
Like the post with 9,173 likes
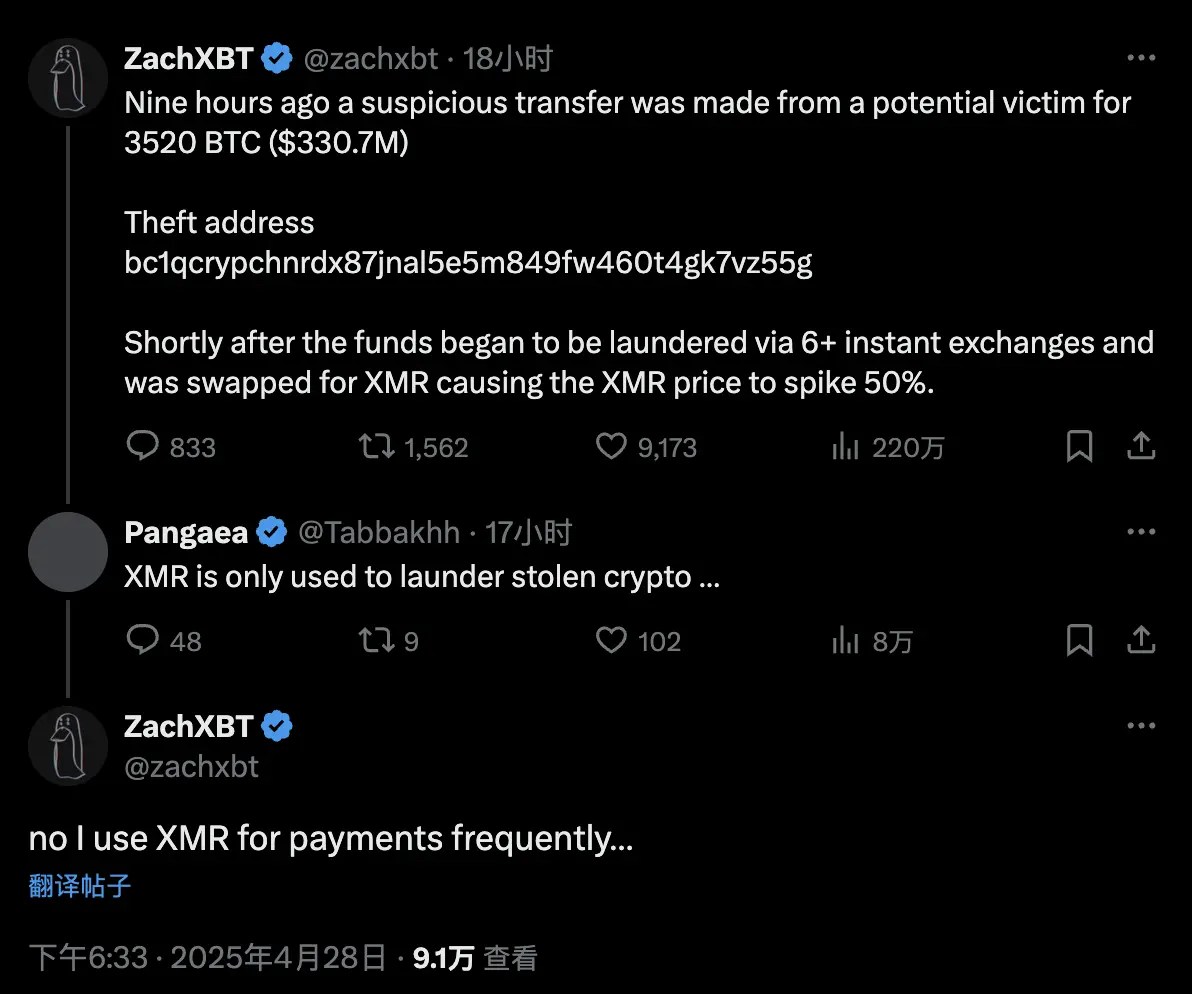pyautogui.click(x=611, y=446)
